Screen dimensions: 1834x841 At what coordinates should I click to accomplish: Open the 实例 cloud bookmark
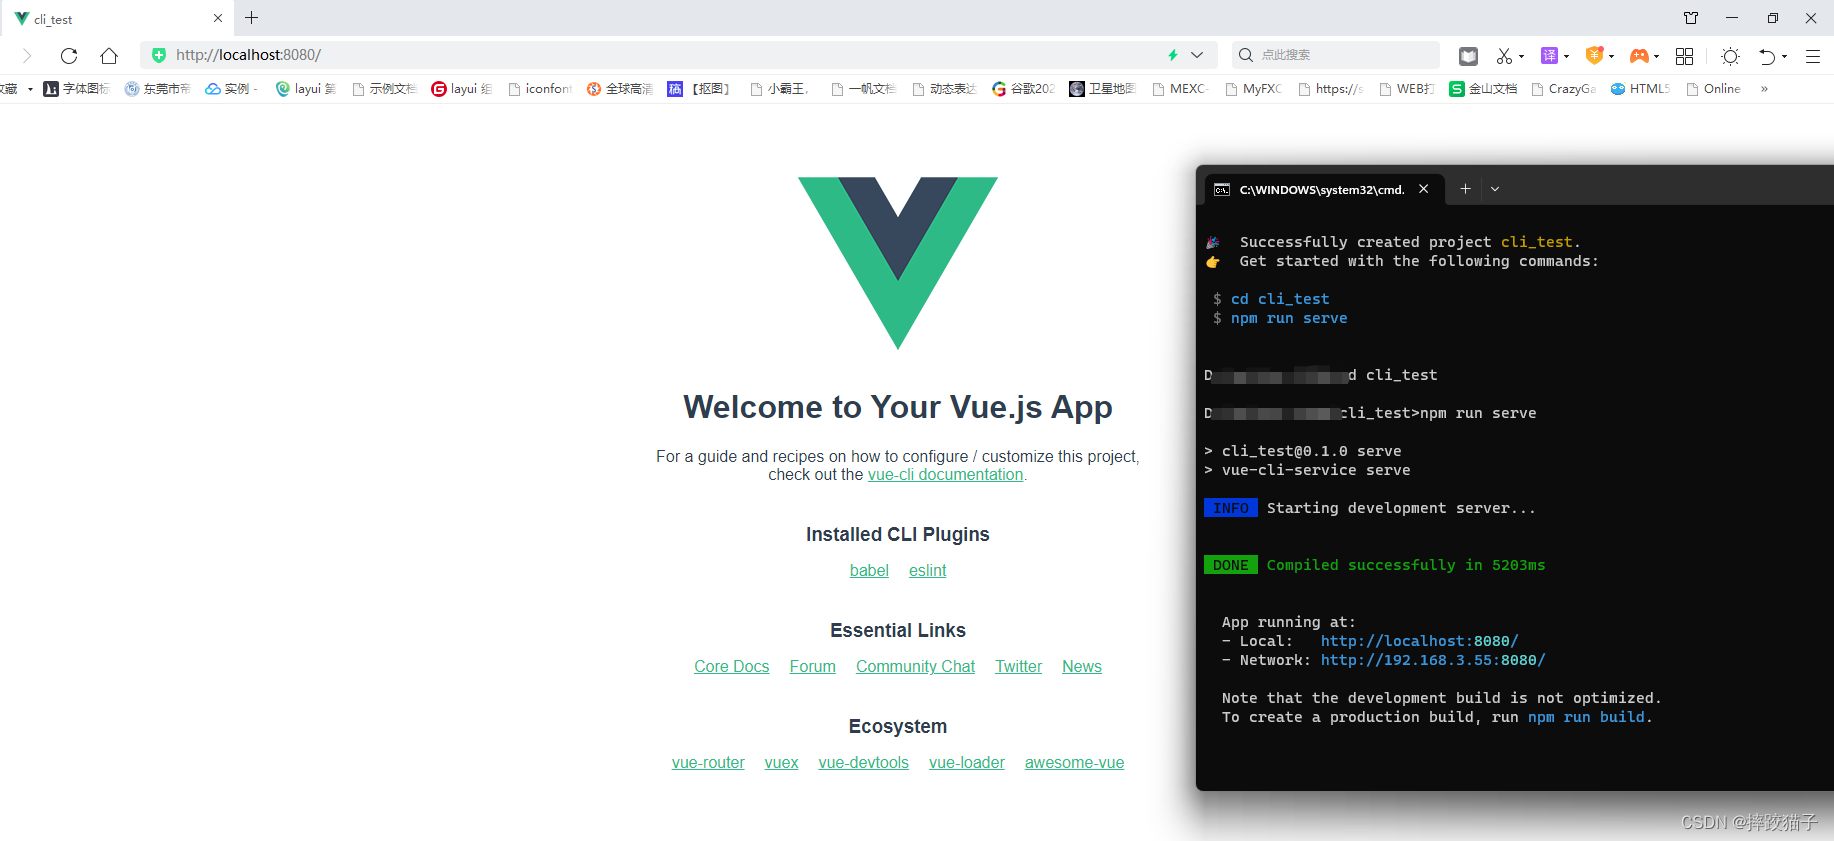coord(232,89)
